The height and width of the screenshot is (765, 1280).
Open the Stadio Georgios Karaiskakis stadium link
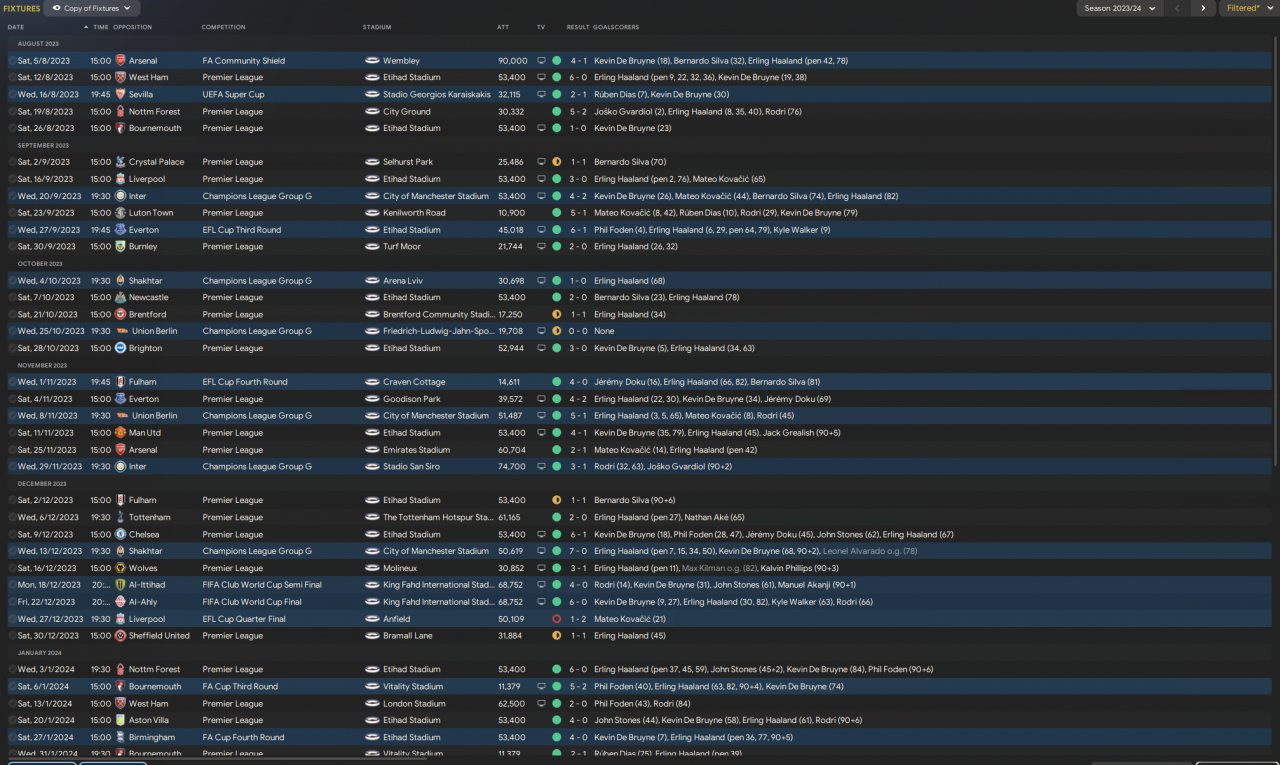coord(437,95)
